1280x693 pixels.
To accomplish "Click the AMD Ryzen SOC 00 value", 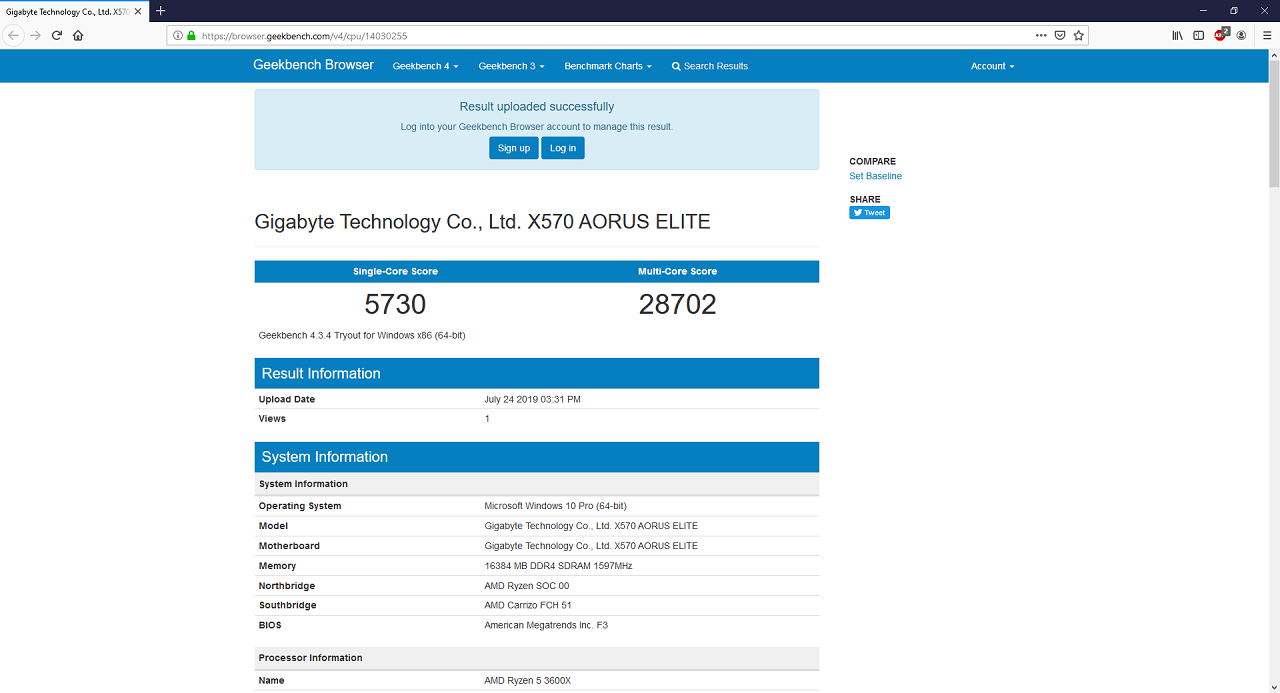I will tap(527, 586).
